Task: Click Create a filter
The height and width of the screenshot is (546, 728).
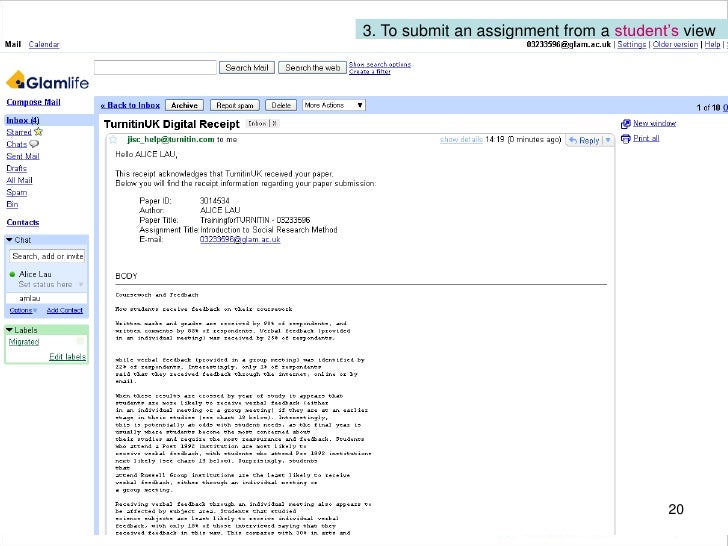Action: click(370, 72)
